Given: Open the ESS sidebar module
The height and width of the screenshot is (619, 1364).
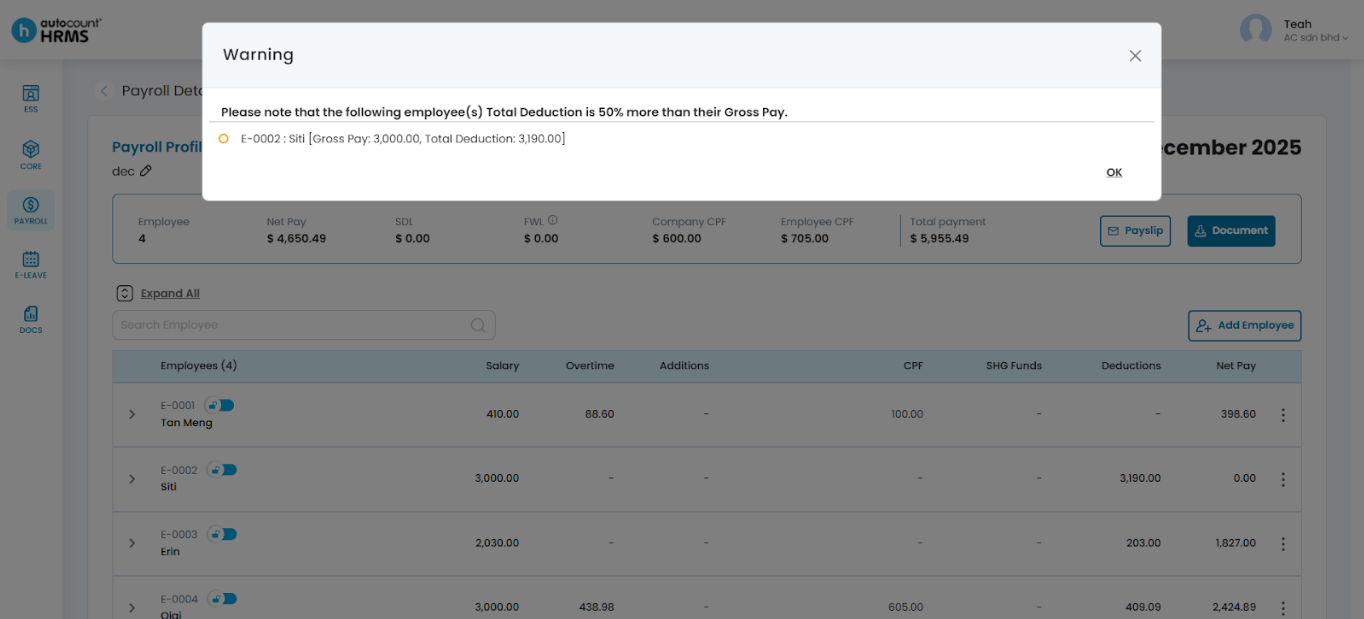Looking at the screenshot, I should click(31, 98).
